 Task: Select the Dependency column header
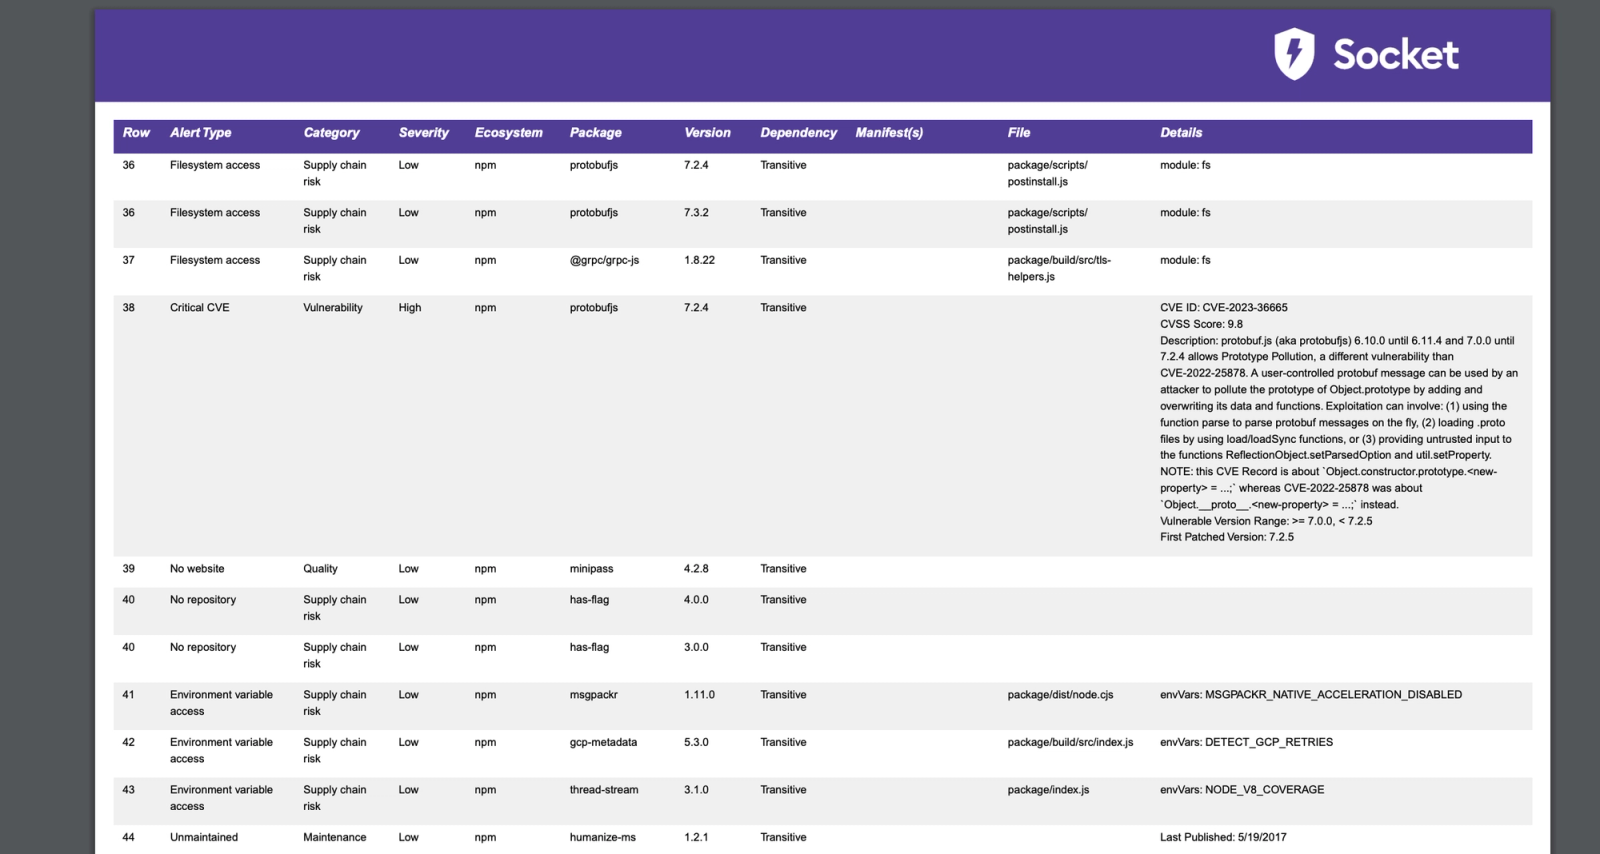point(798,133)
